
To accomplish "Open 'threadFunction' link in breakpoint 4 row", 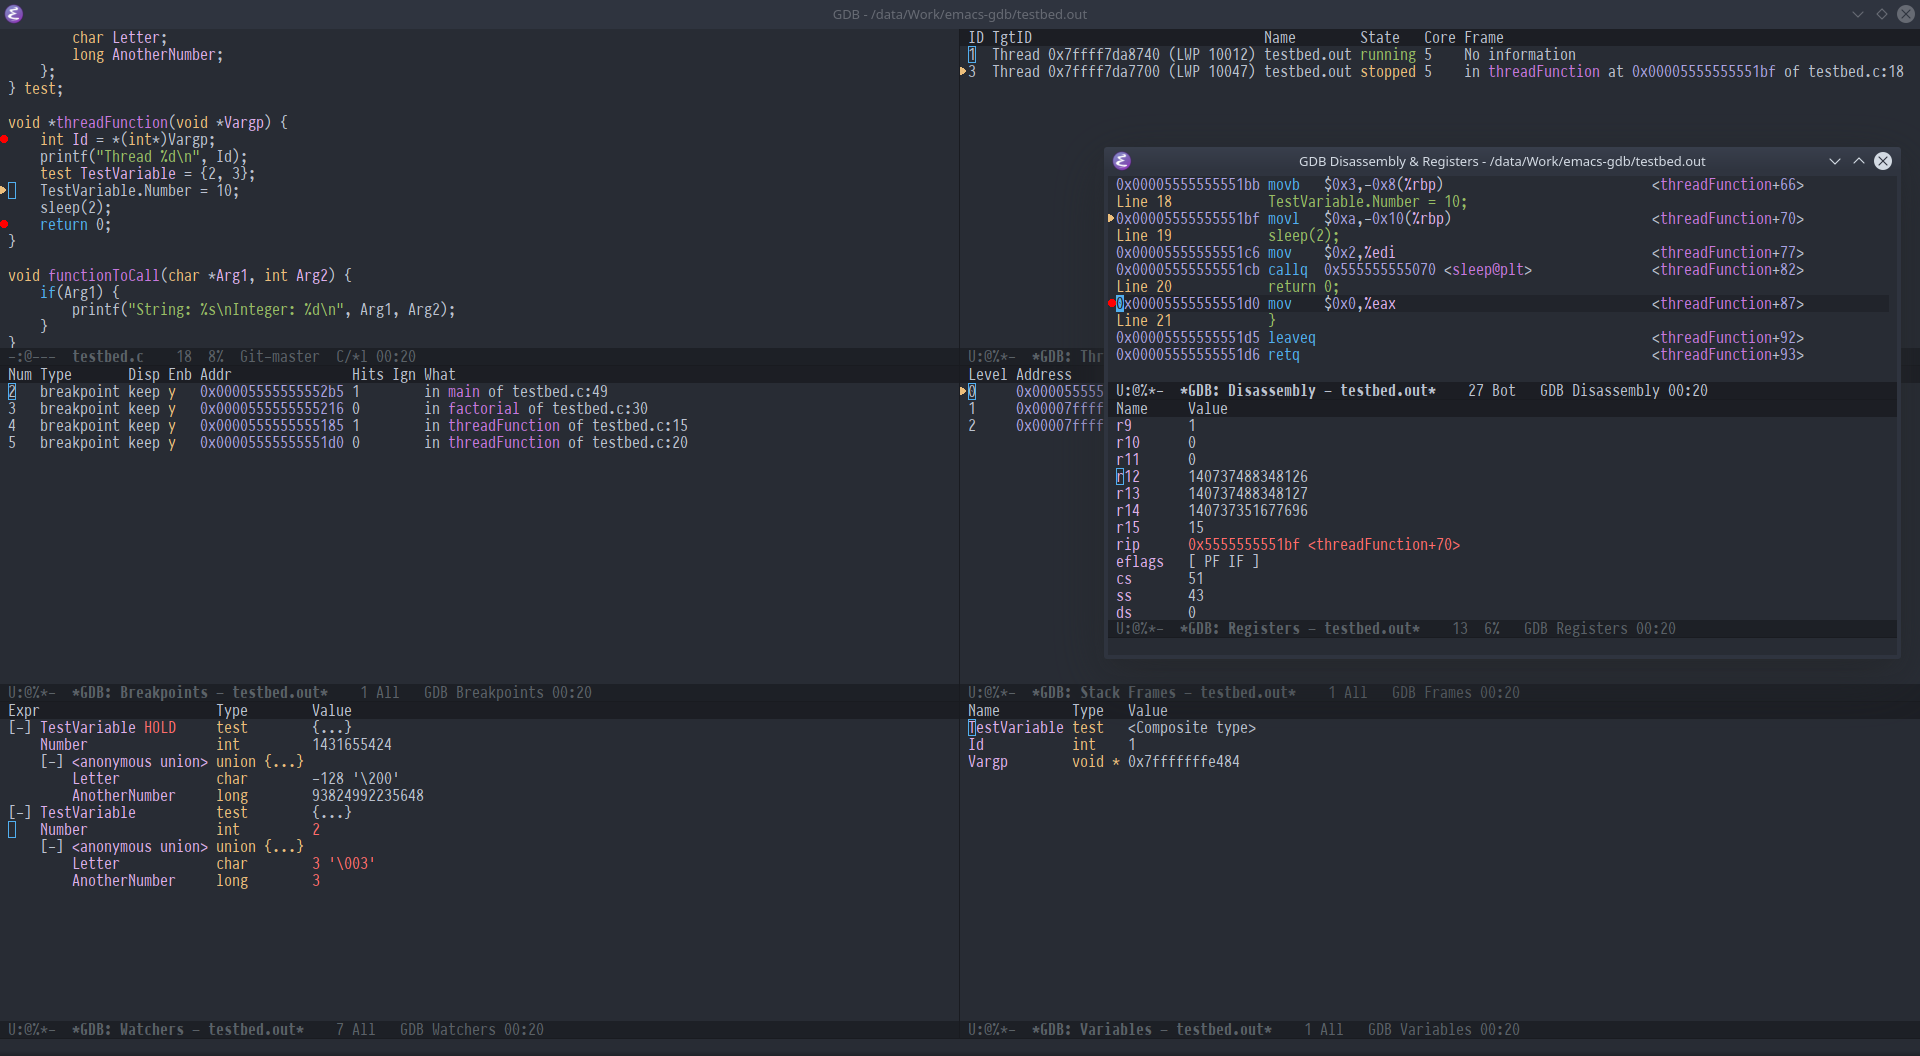I will click(x=504, y=426).
